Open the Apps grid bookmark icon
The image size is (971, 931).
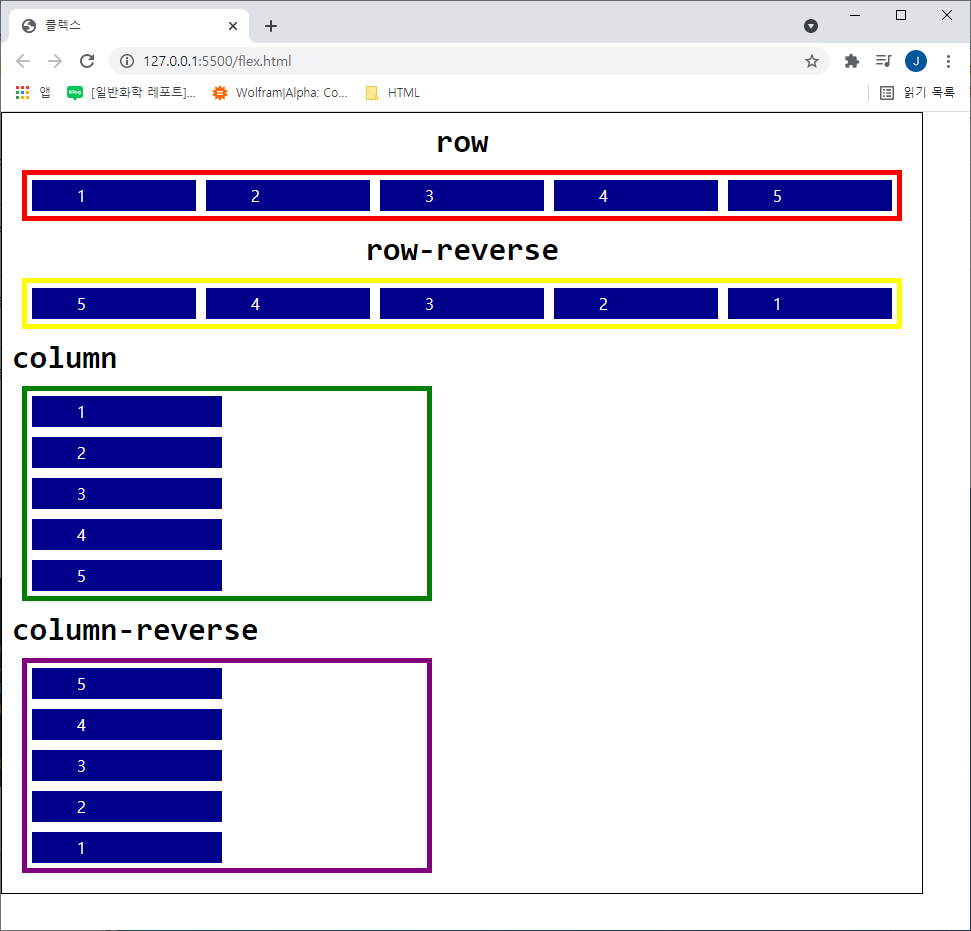[x=22, y=93]
